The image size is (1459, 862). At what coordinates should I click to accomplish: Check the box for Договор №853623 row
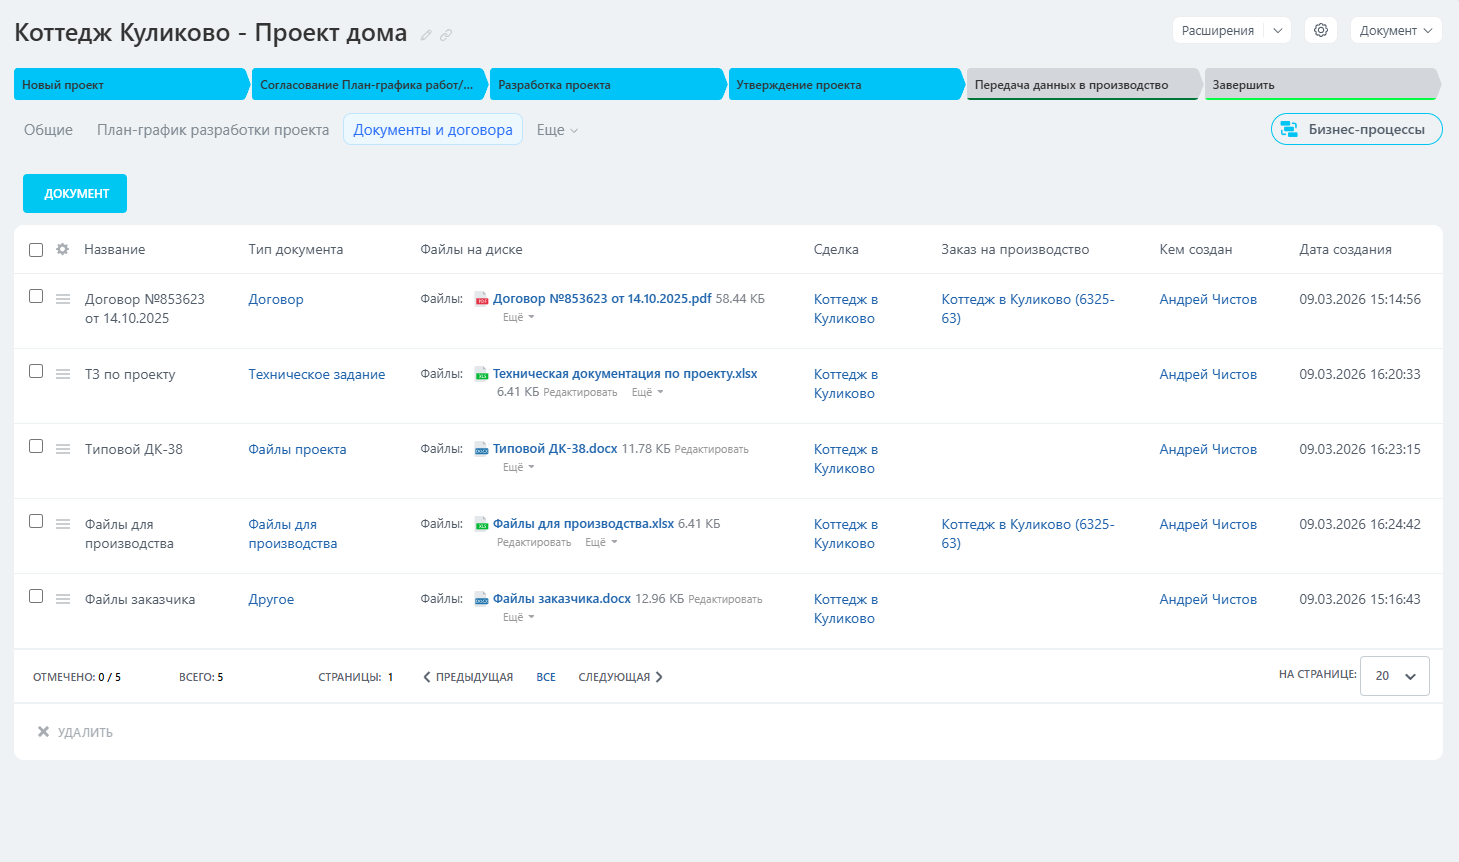36,296
